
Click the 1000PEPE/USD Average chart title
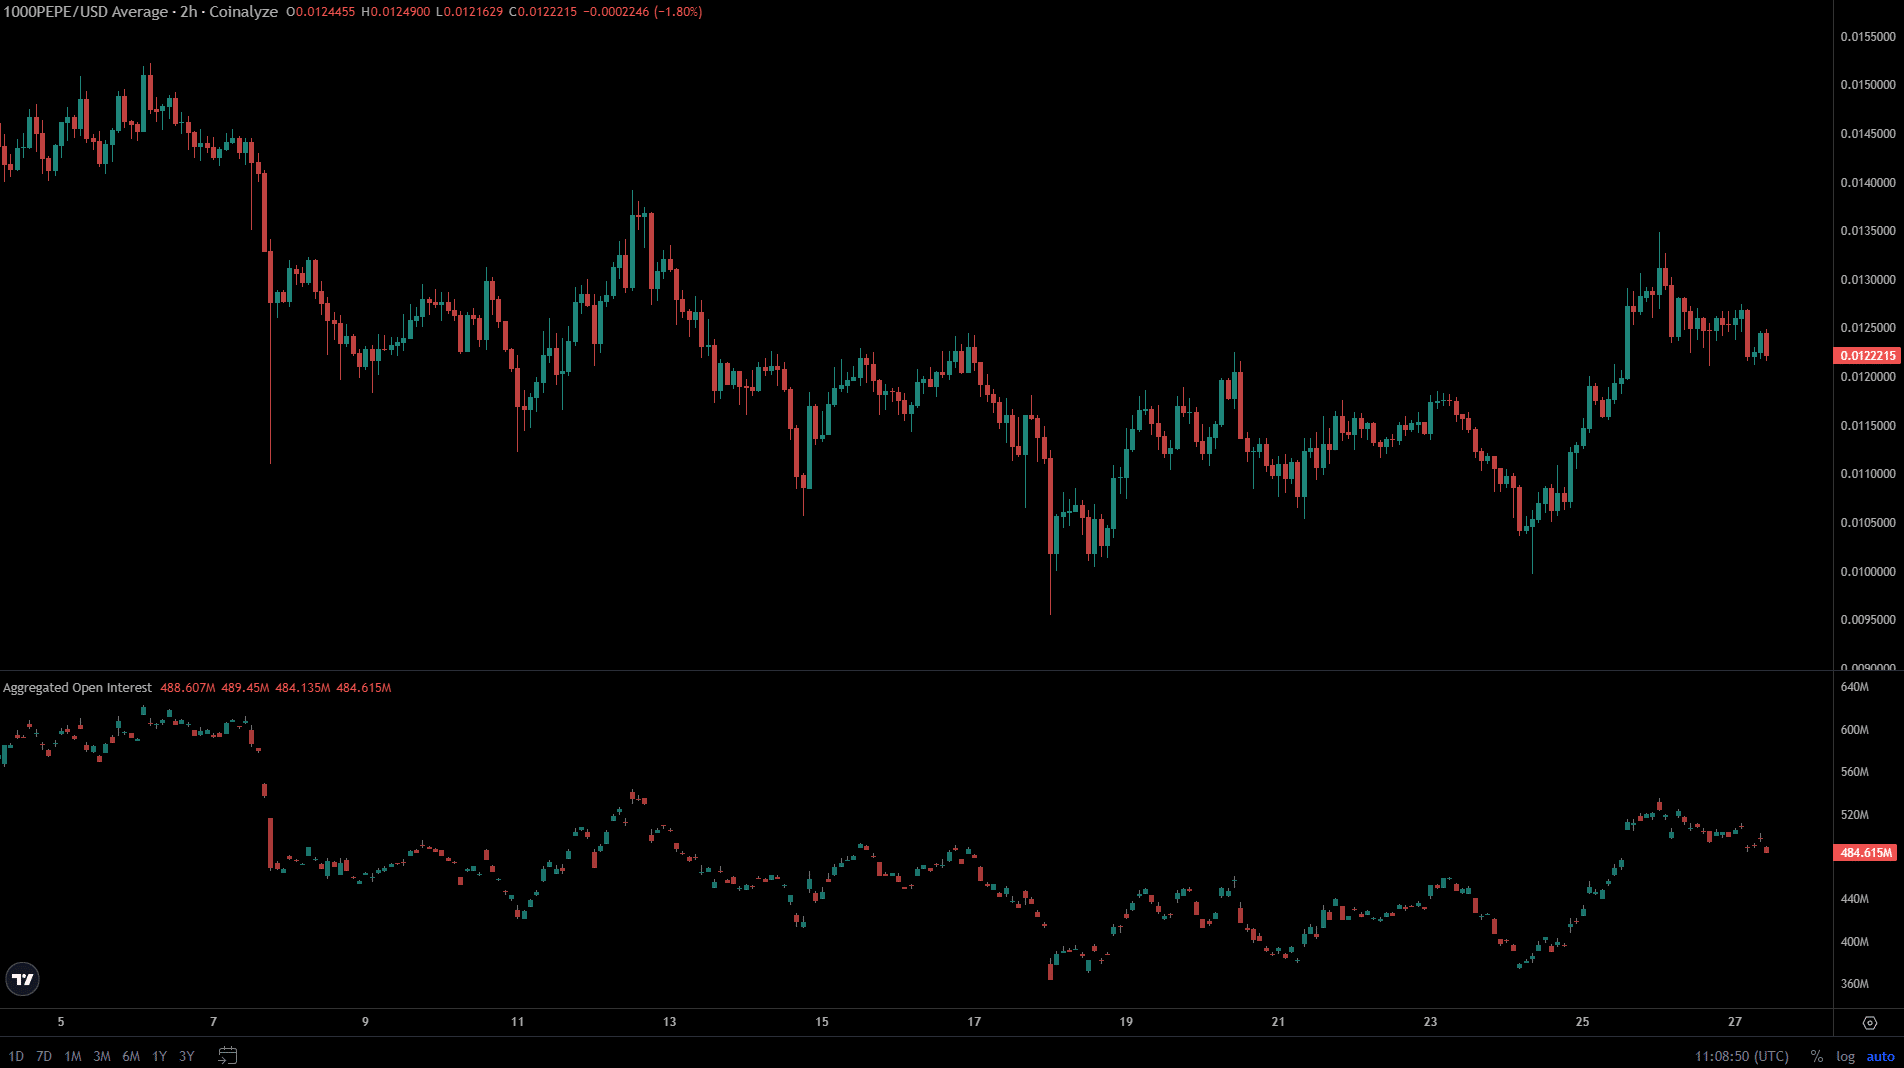140,12
